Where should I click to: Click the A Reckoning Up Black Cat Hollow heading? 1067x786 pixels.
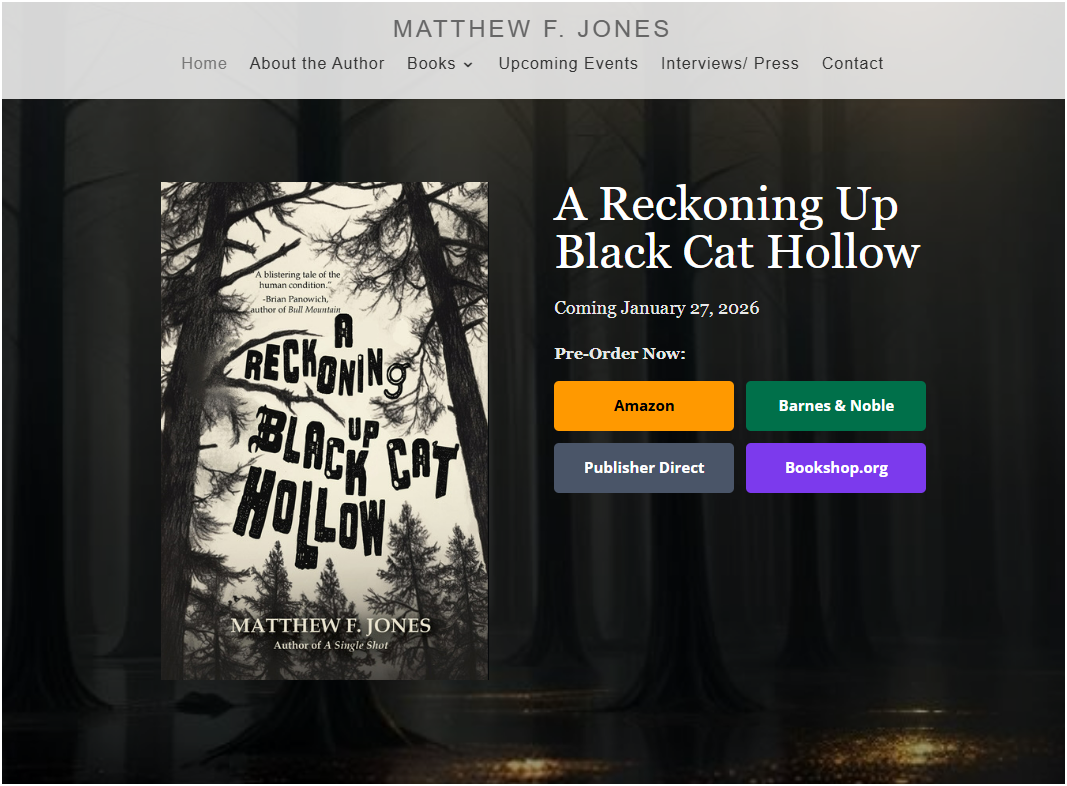point(737,228)
